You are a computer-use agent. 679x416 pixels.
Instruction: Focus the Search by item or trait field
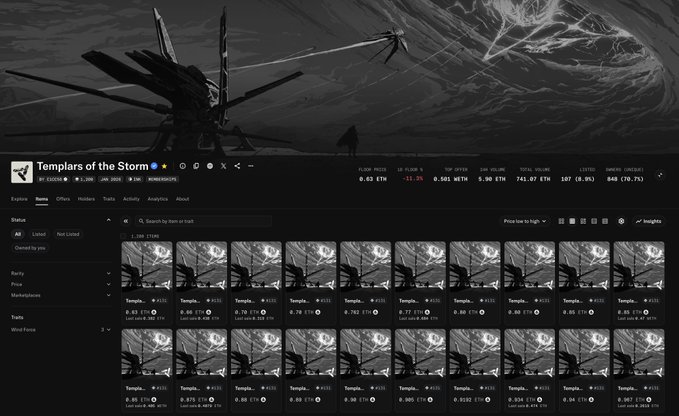(x=204, y=221)
